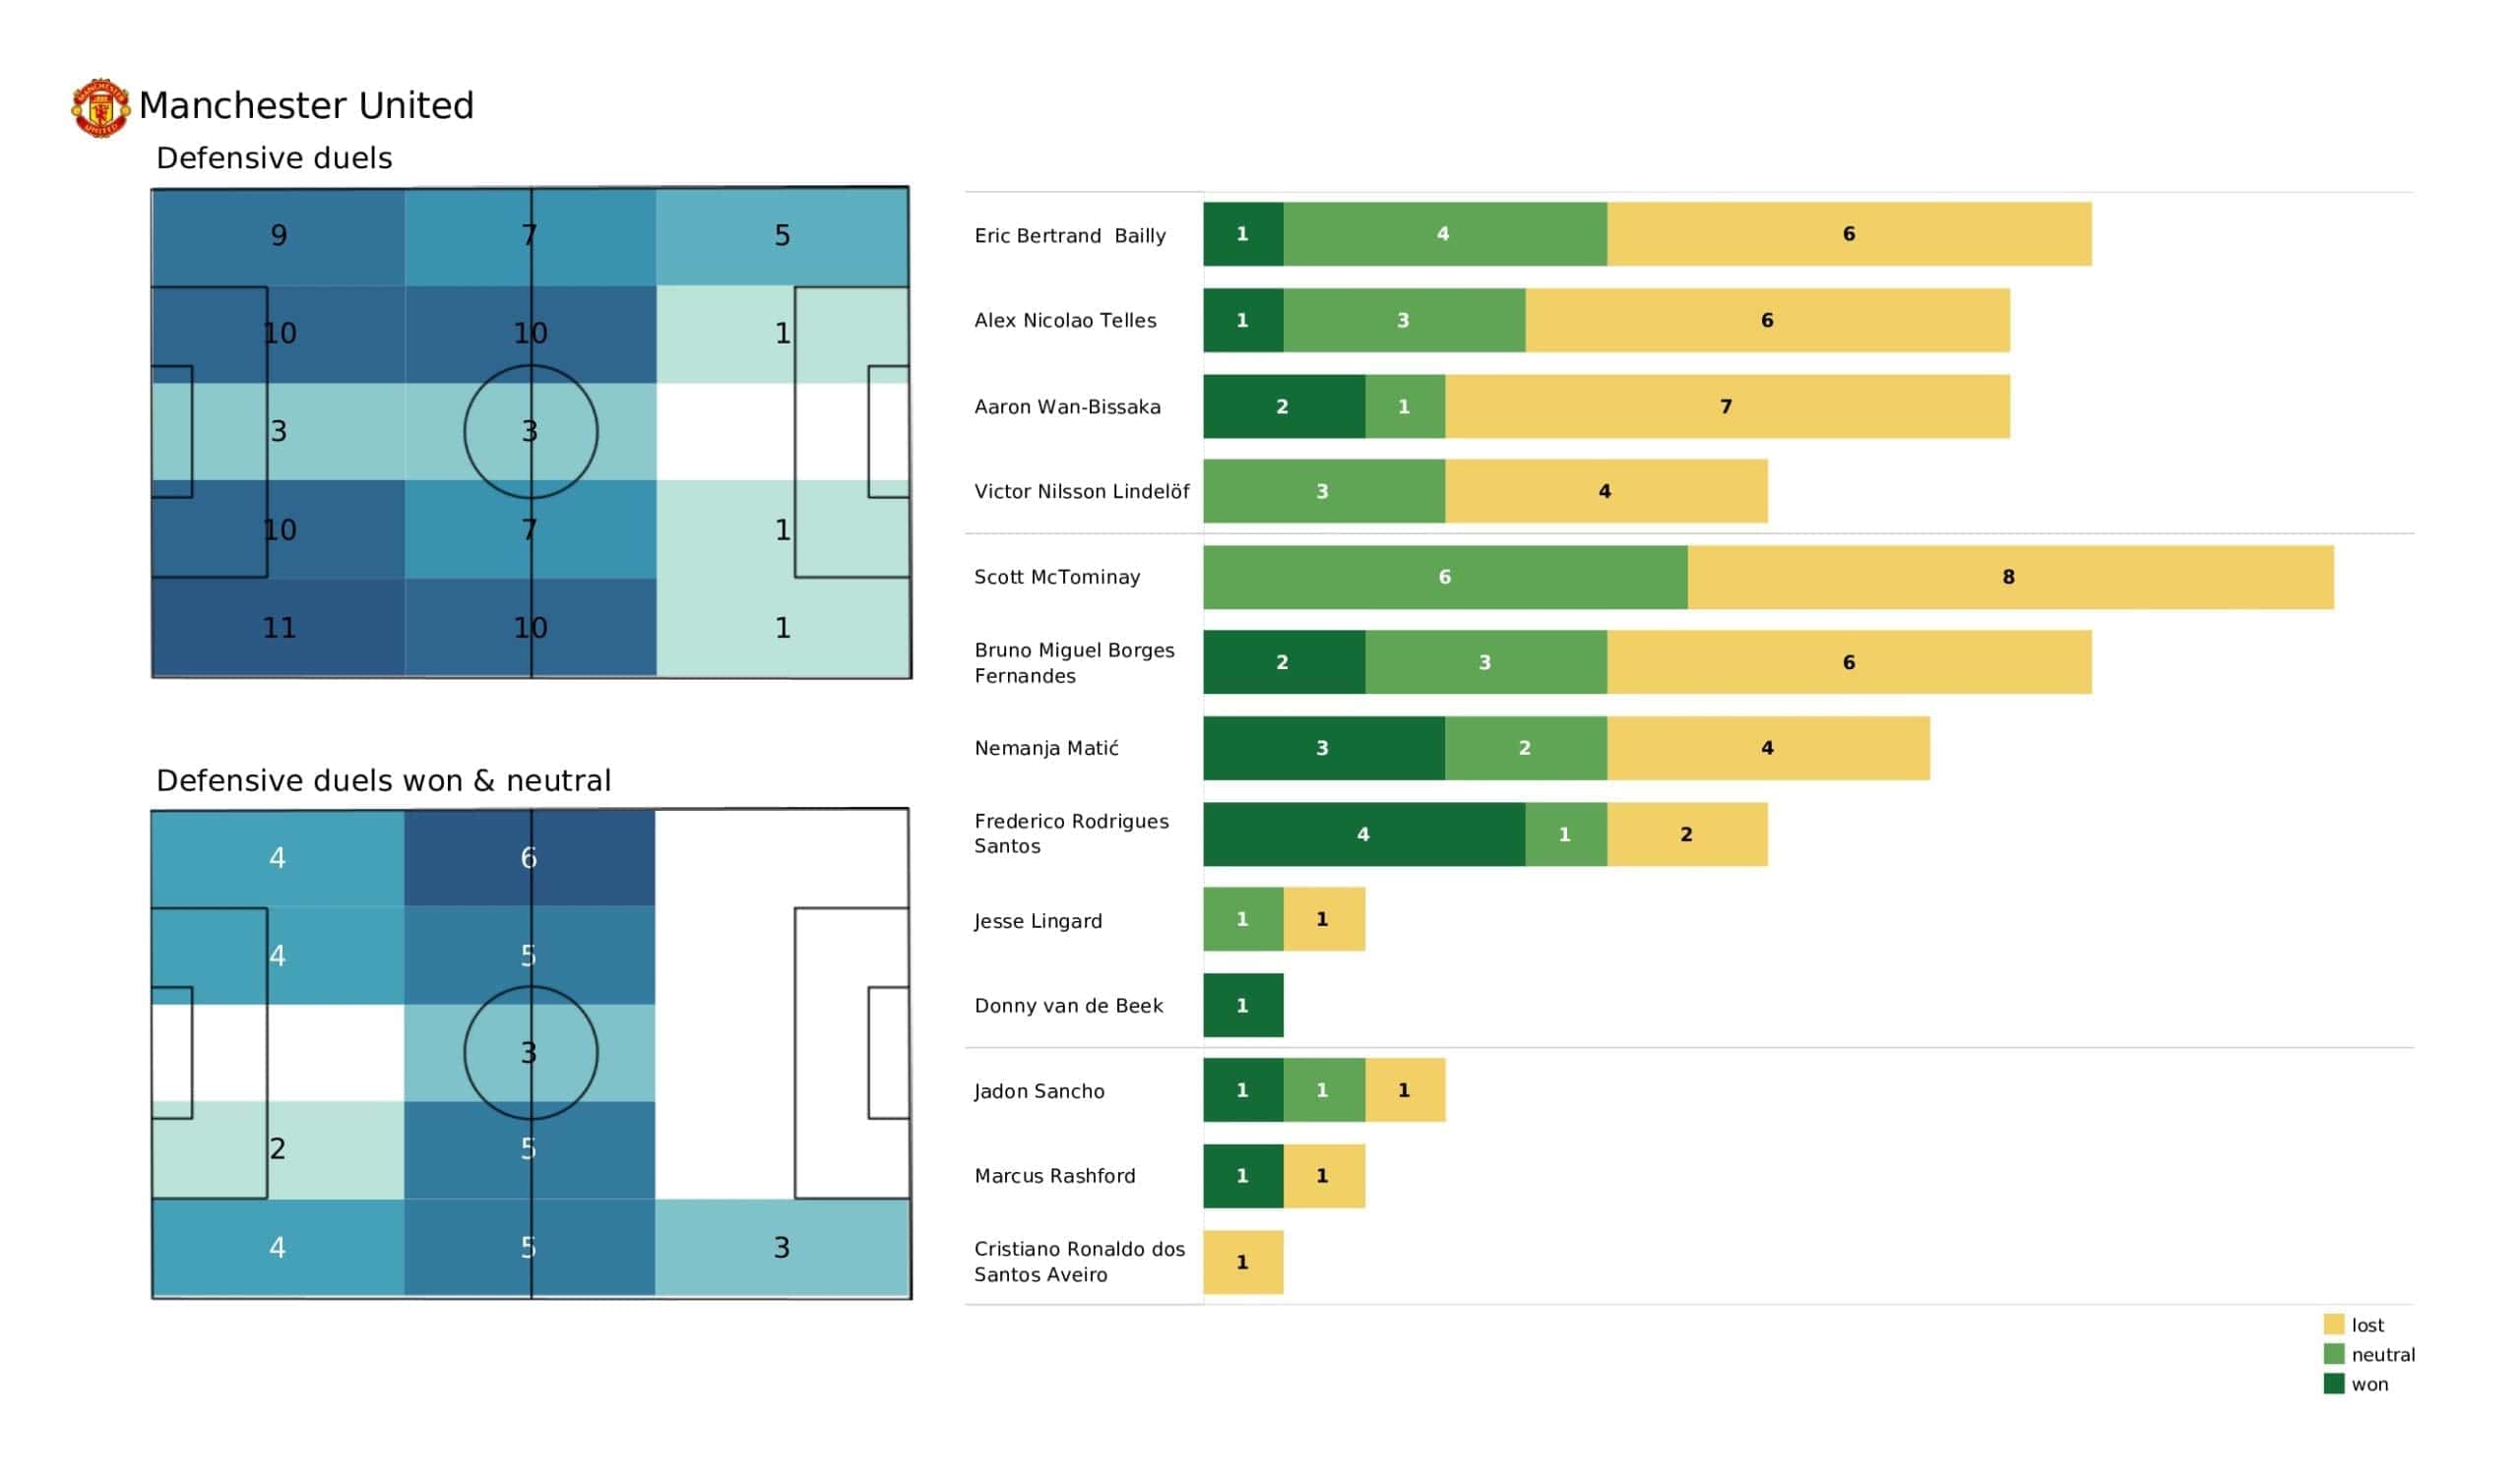The height and width of the screenshot is (1480, 2520).
Task: Click the yellow lost legend swatch
Action: tap(2333, 1324)
